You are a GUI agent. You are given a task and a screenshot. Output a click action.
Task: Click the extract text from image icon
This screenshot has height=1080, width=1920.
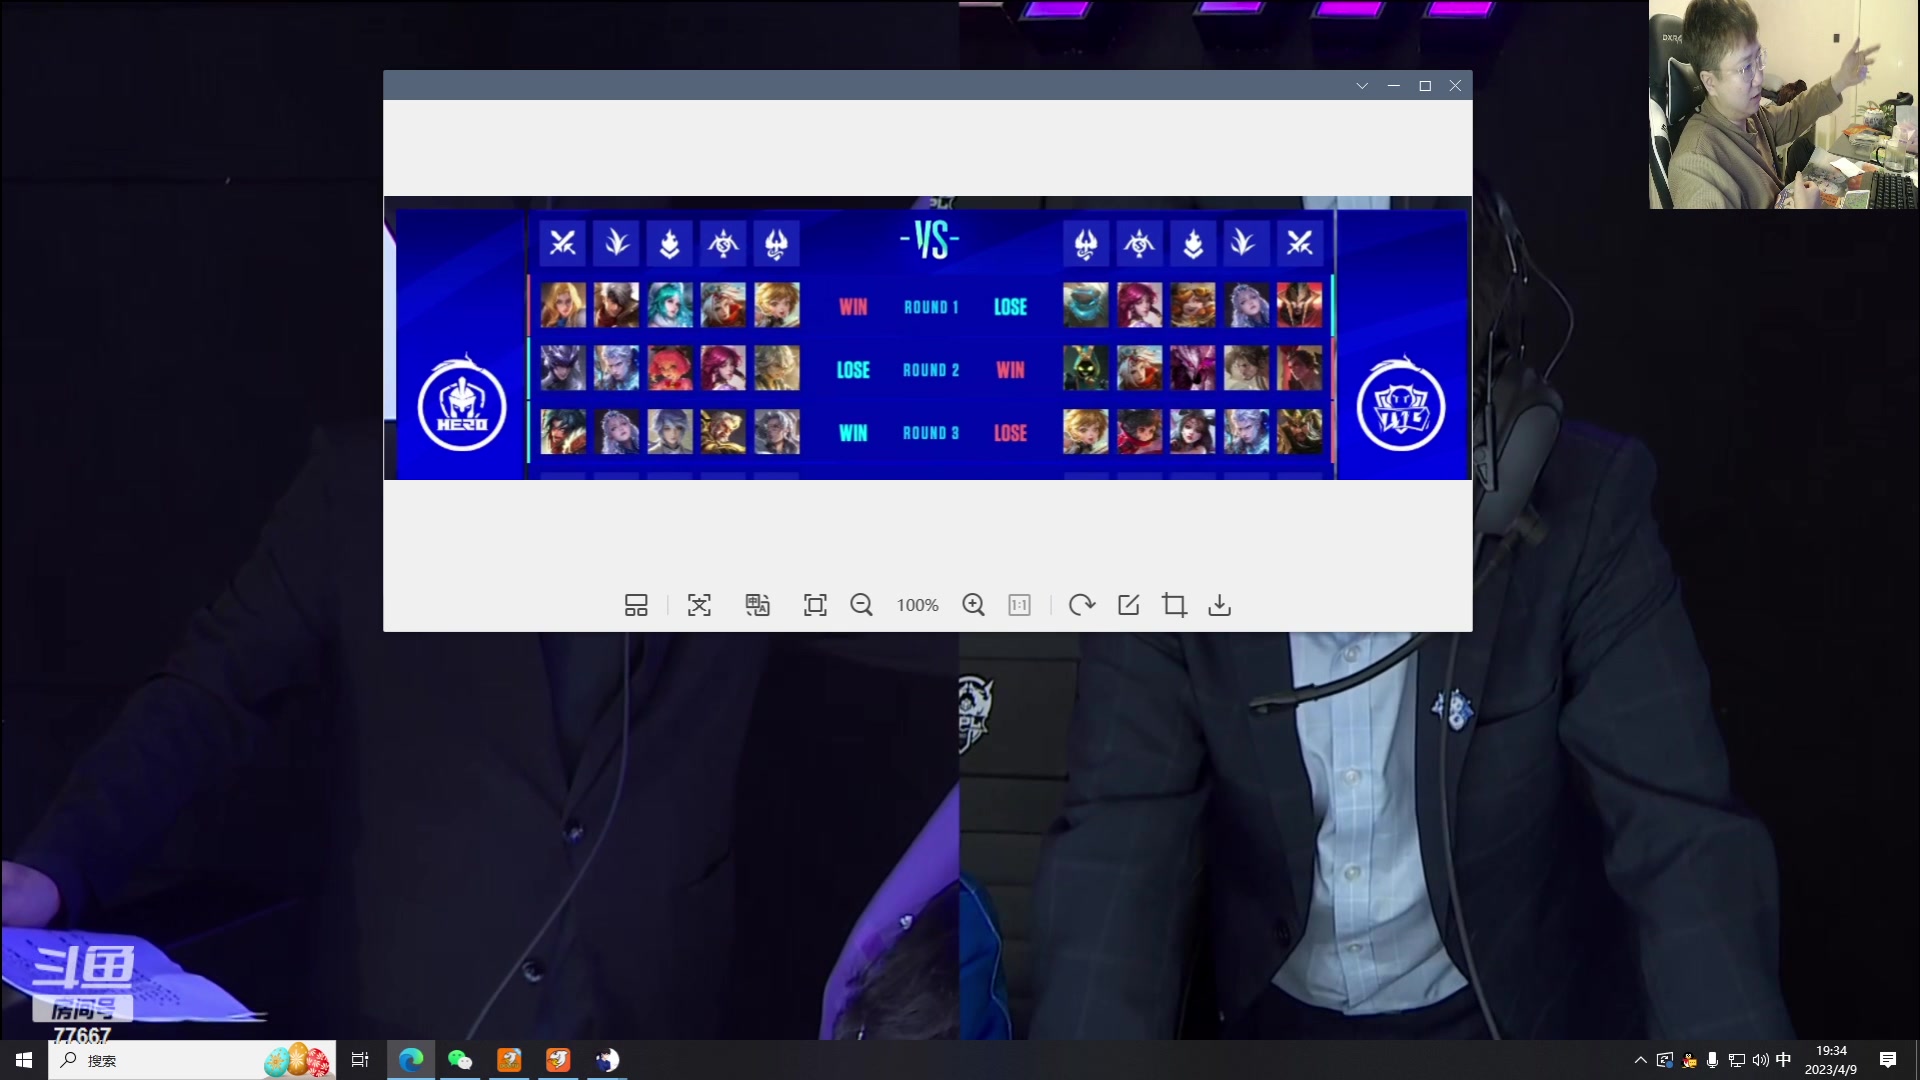(x=699, y=605)
